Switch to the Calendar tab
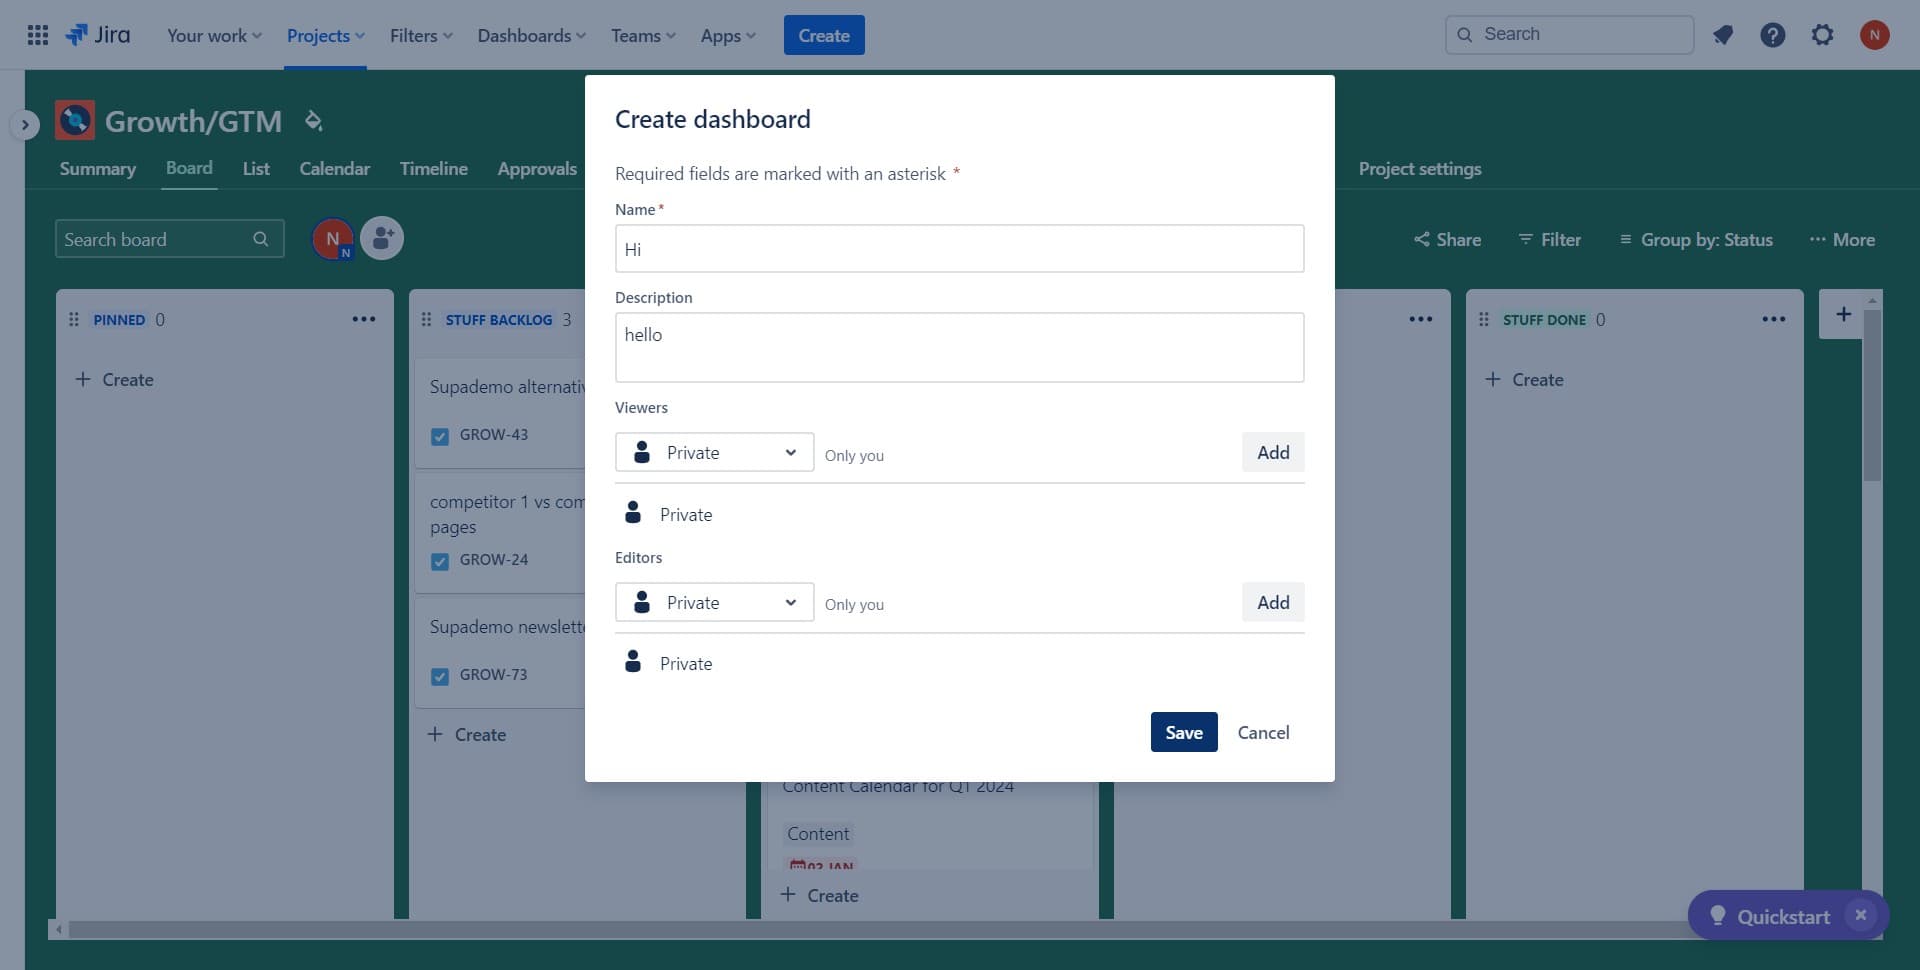This screenshot has width=1920, height=970. 334,169
